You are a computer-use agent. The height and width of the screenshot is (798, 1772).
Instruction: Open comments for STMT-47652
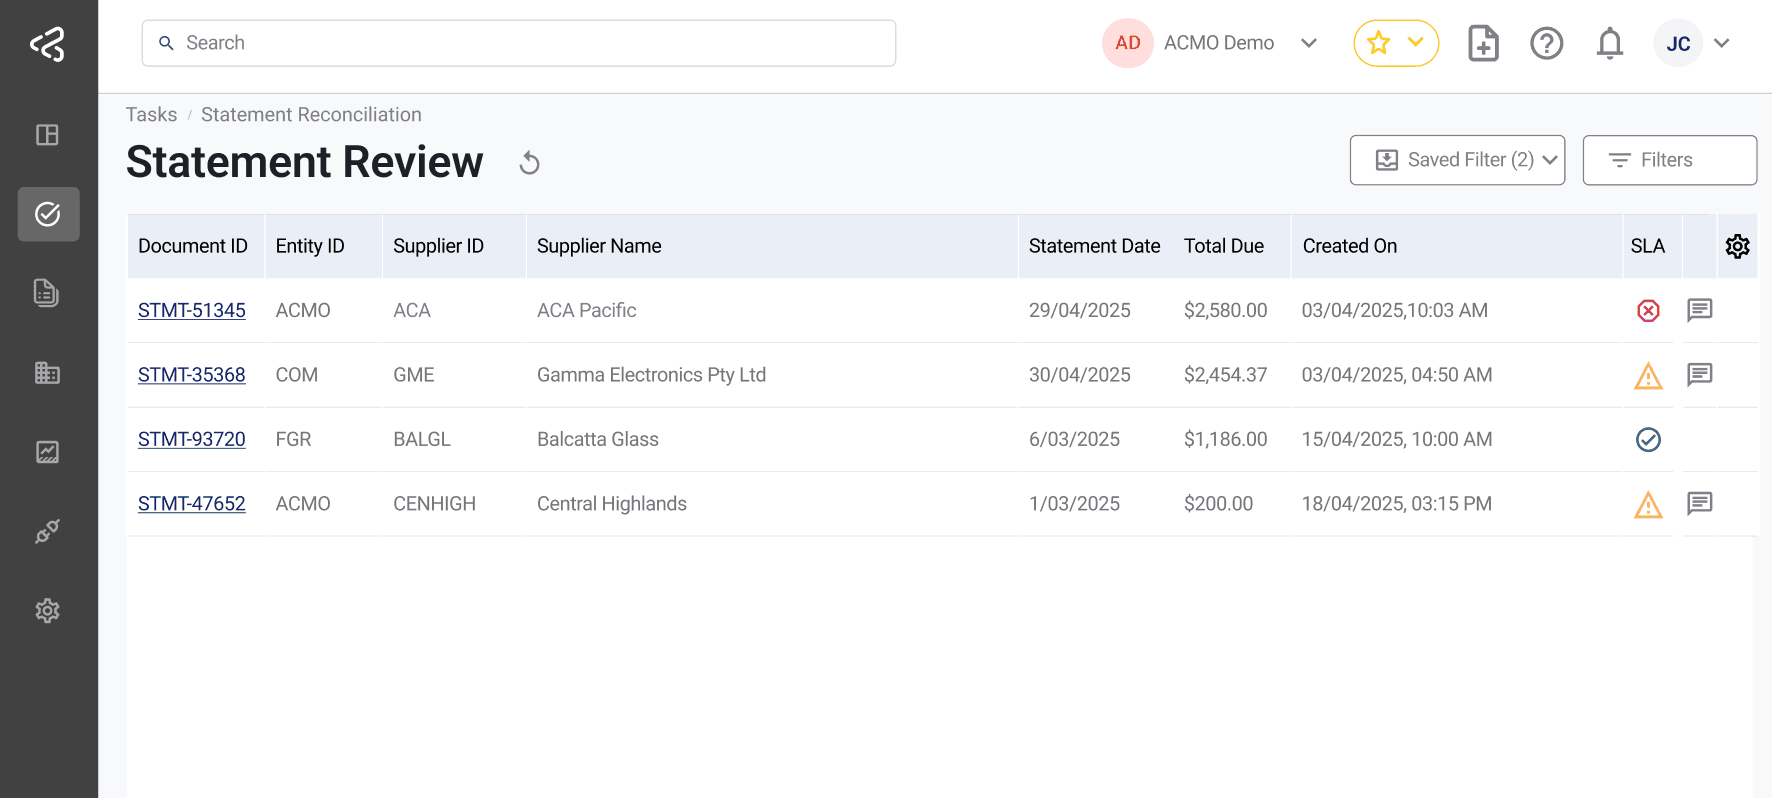click(x=1700, y=503)
